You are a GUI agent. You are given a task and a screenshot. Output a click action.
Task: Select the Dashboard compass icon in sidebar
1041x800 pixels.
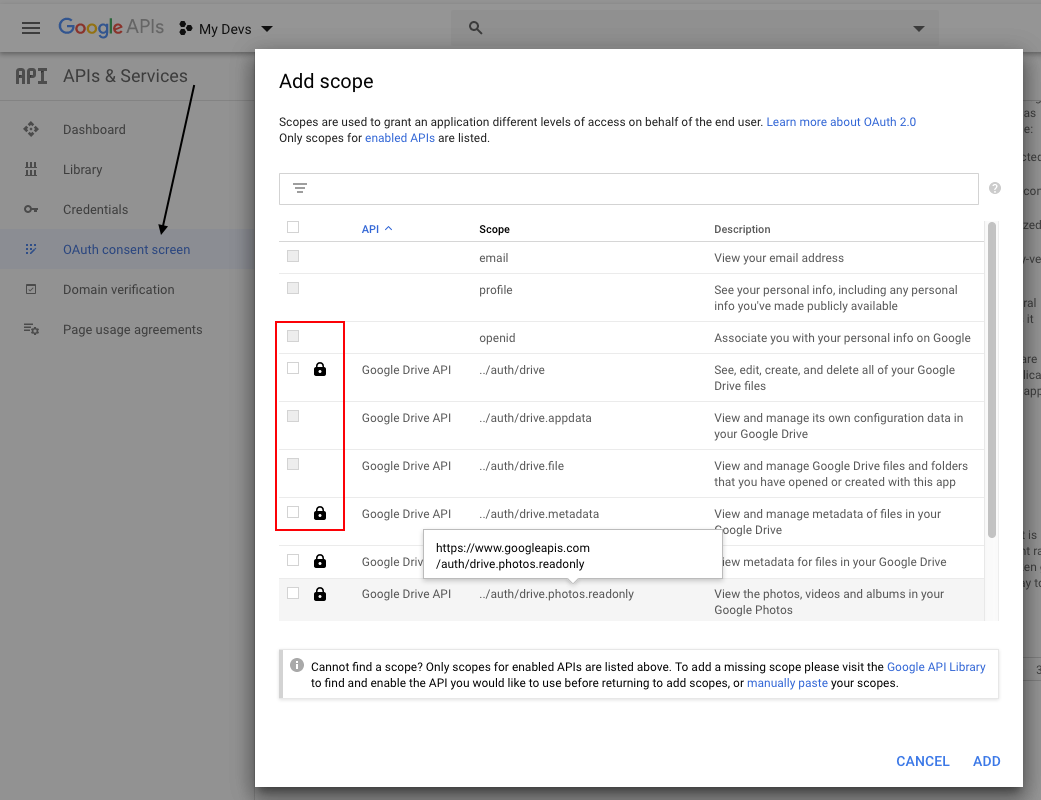pyautogui.click(x=31, y=129)
